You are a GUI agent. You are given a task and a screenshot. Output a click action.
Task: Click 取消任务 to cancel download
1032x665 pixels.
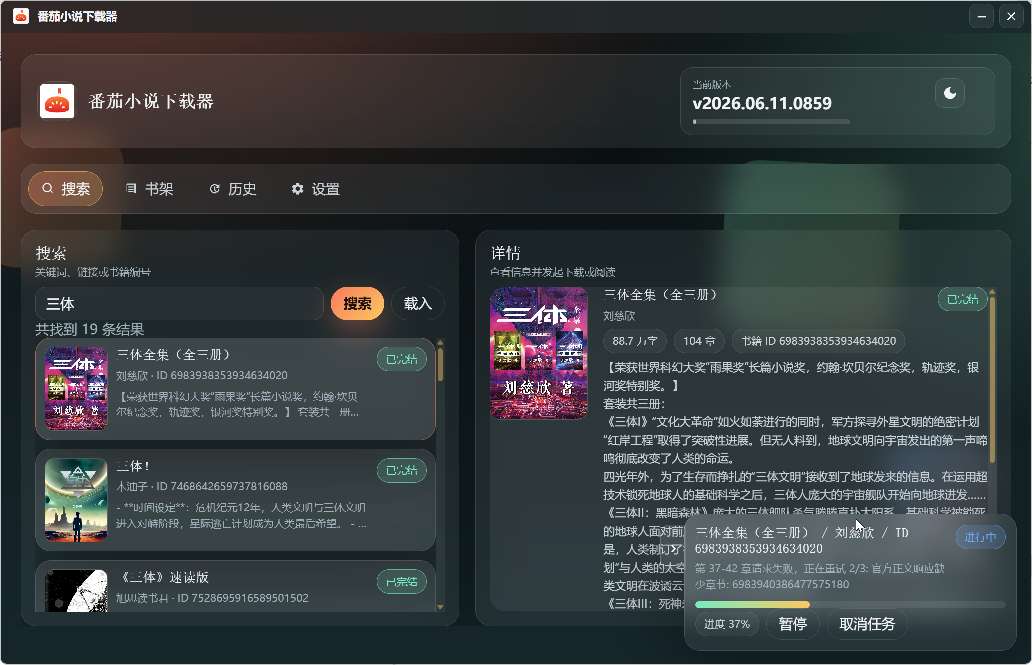pyautogui.click(x=867, y=624)
